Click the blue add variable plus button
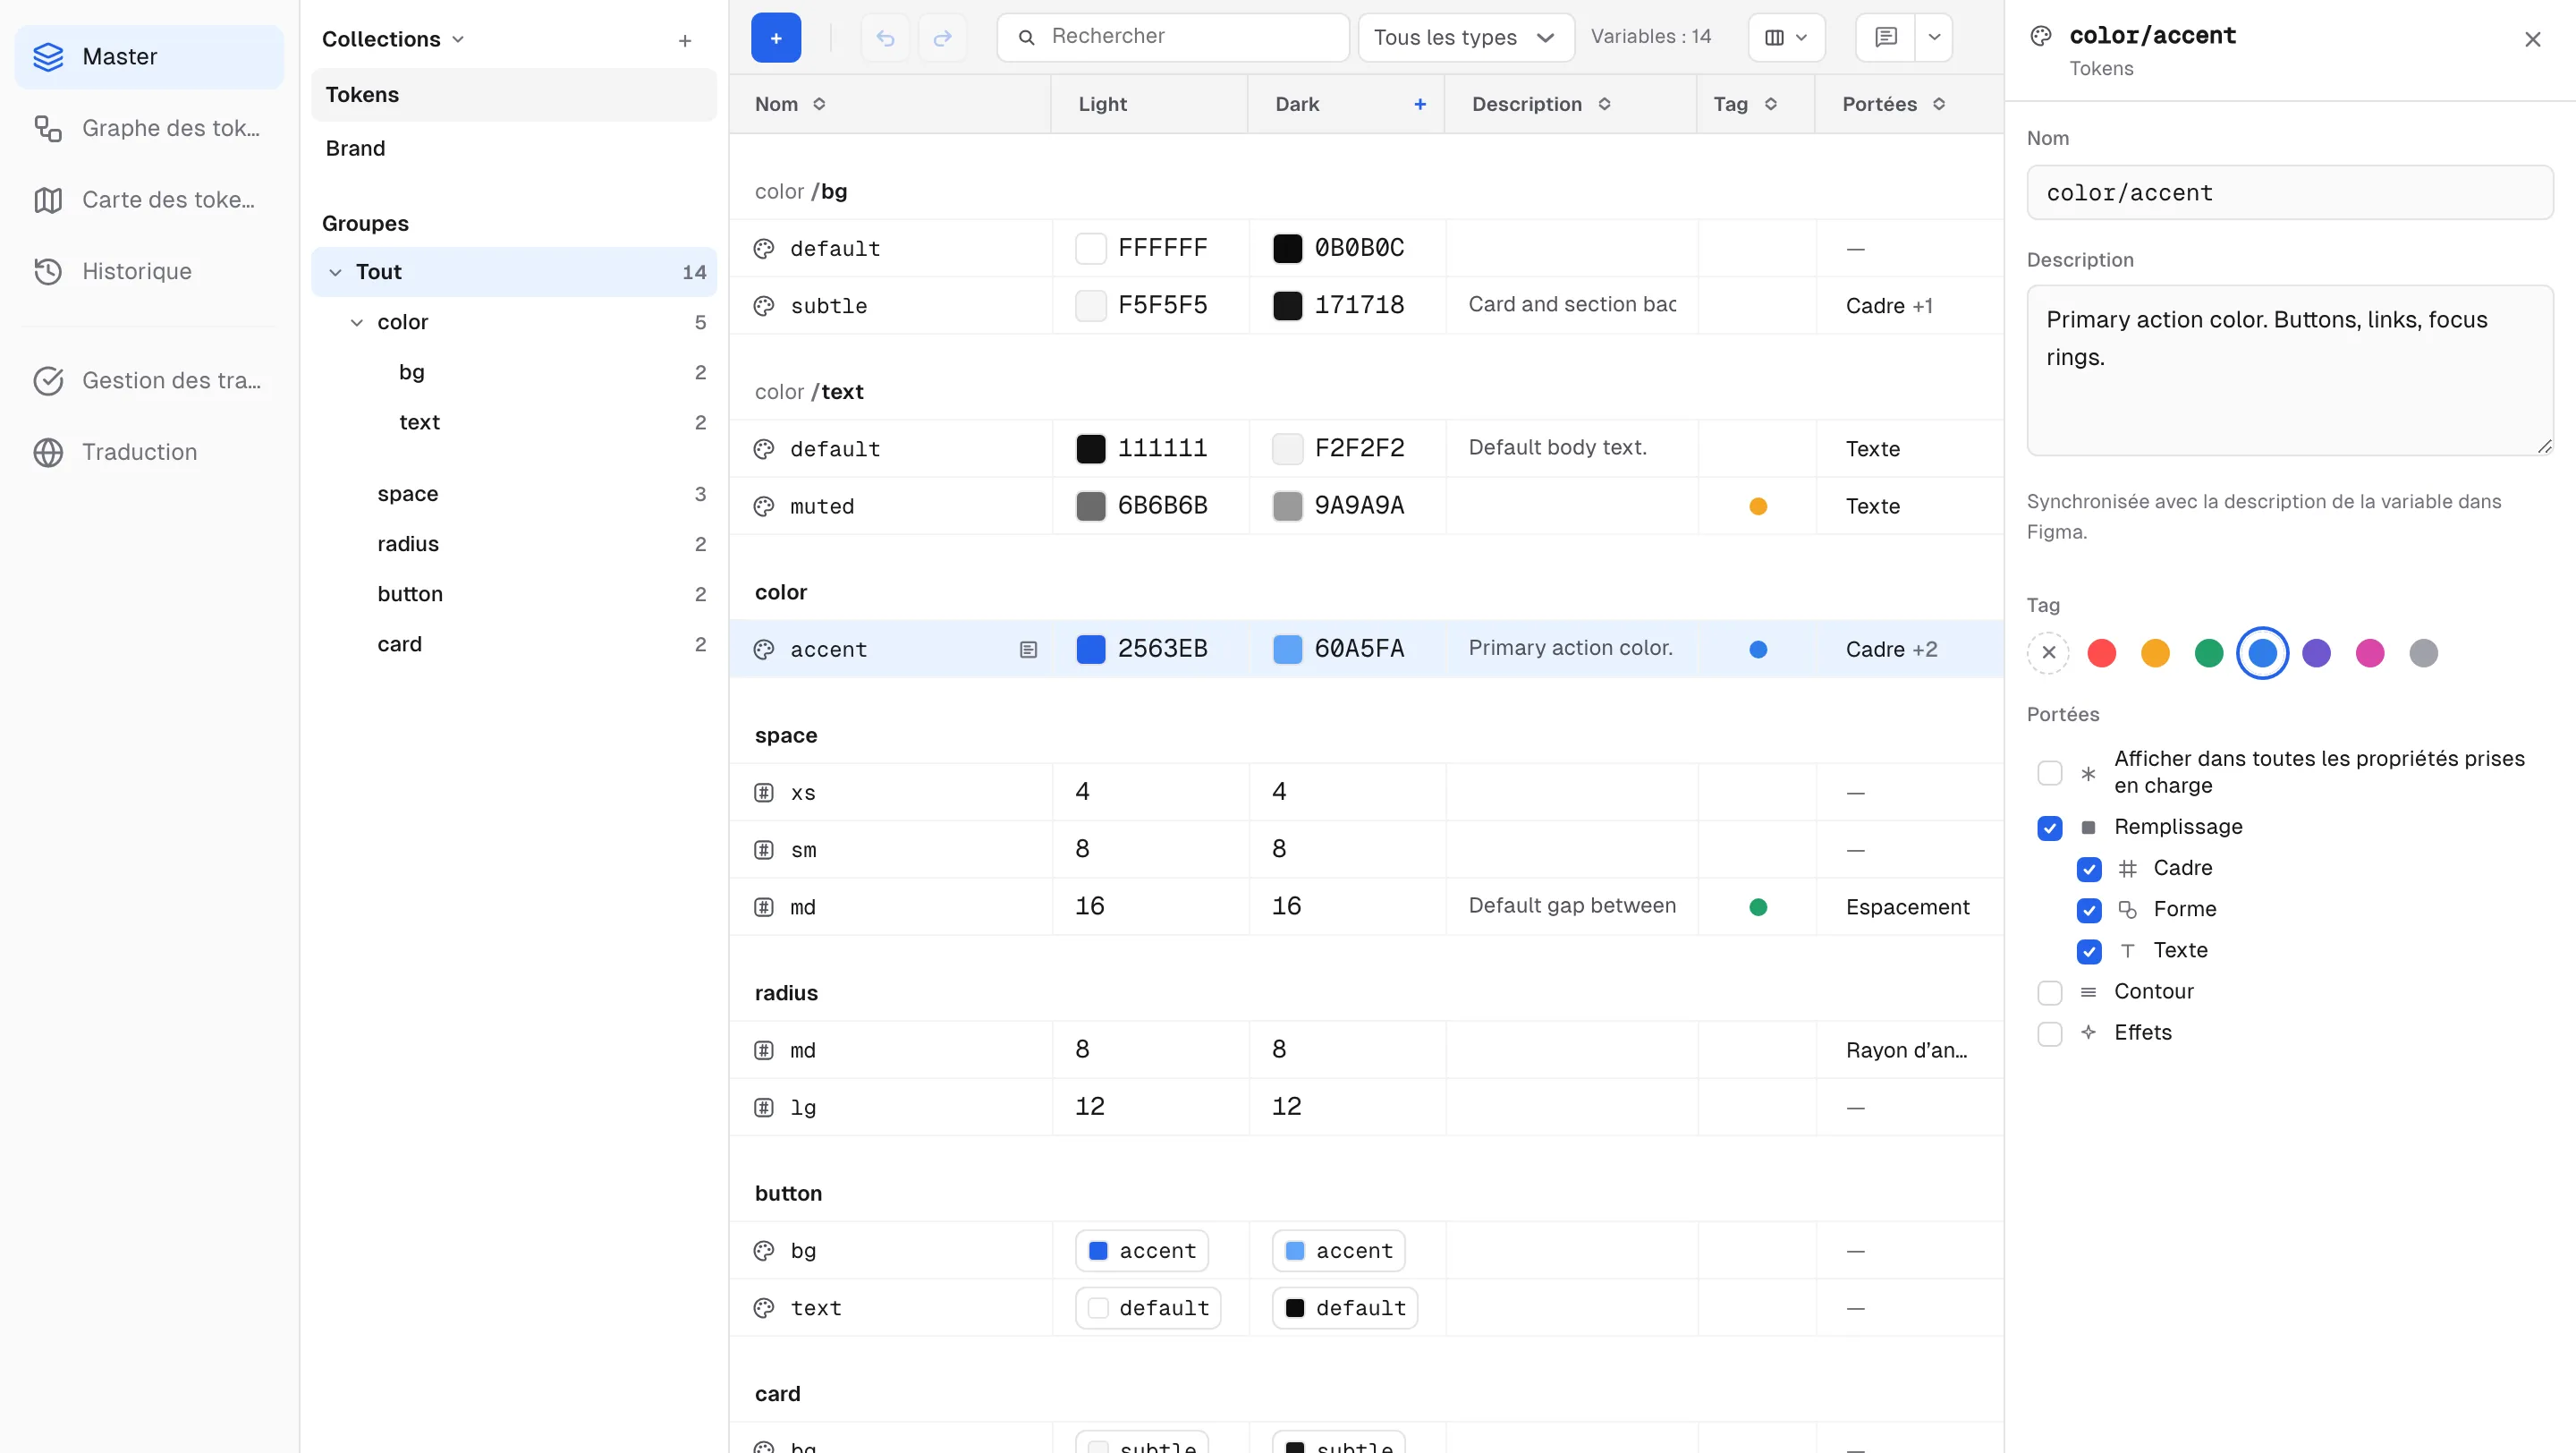The height and width of the screenshot is (1453, 2576). (776, 38)
